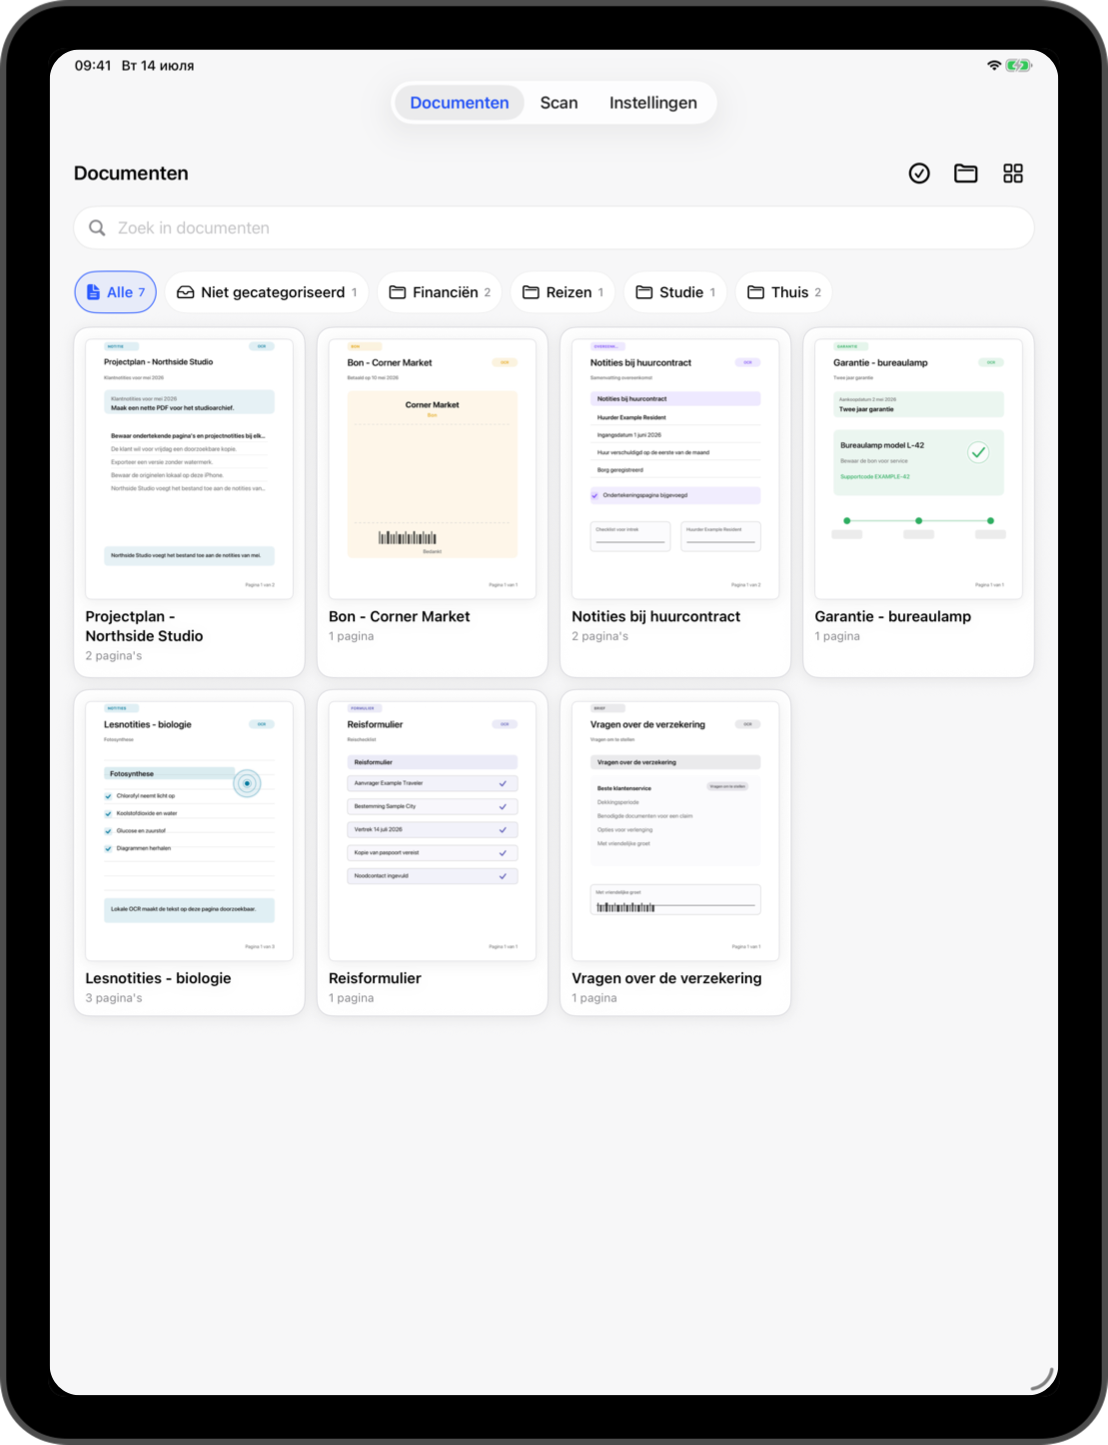Open the folders manager icon
The width and height of the screenshot is (1108, 1445).
966,174
